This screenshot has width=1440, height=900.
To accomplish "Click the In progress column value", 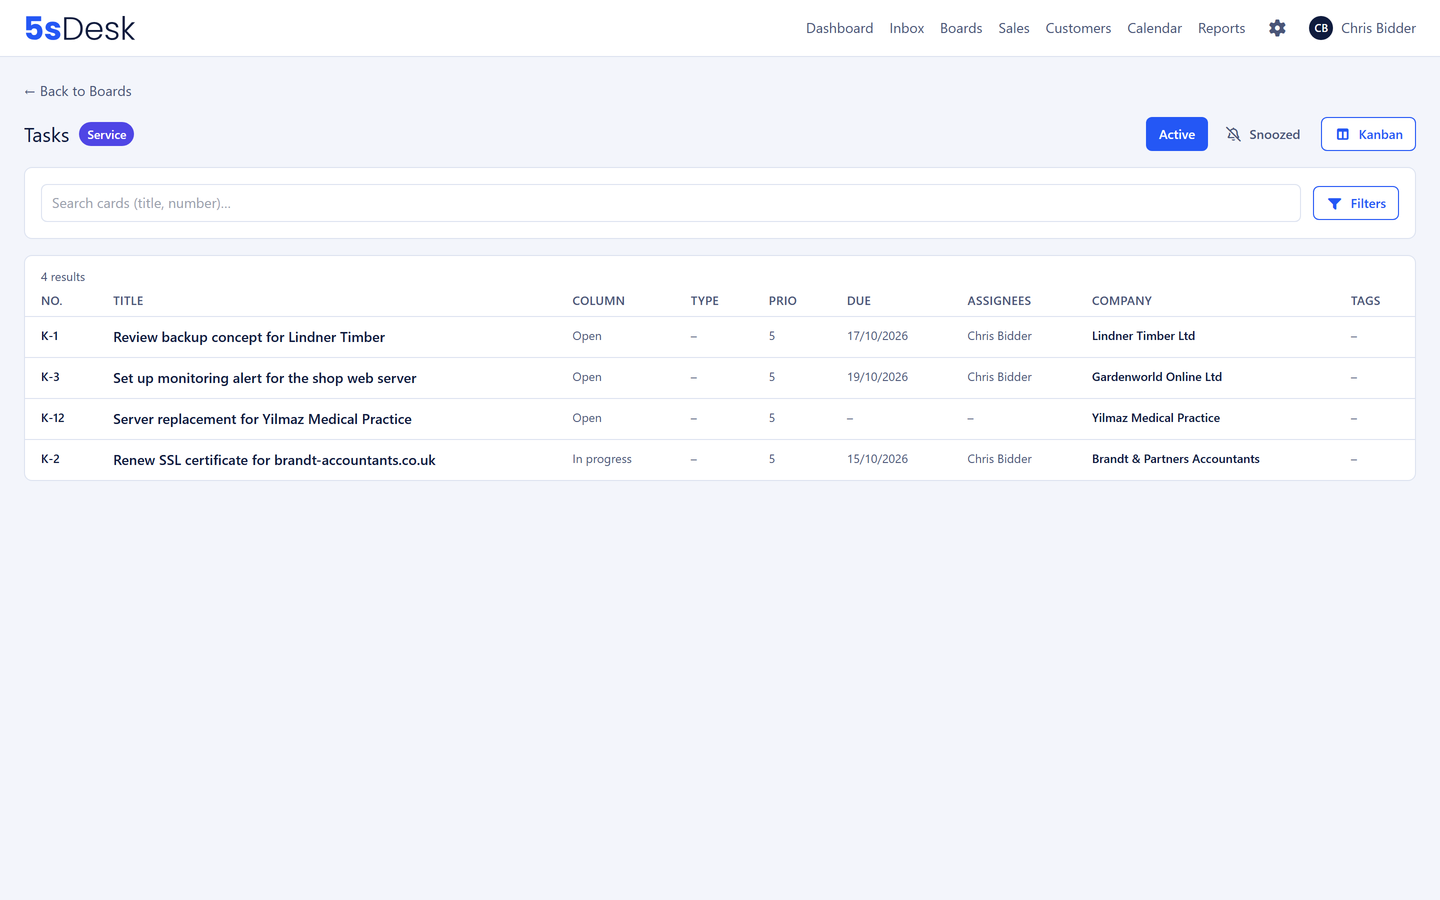I will (602, 459).
